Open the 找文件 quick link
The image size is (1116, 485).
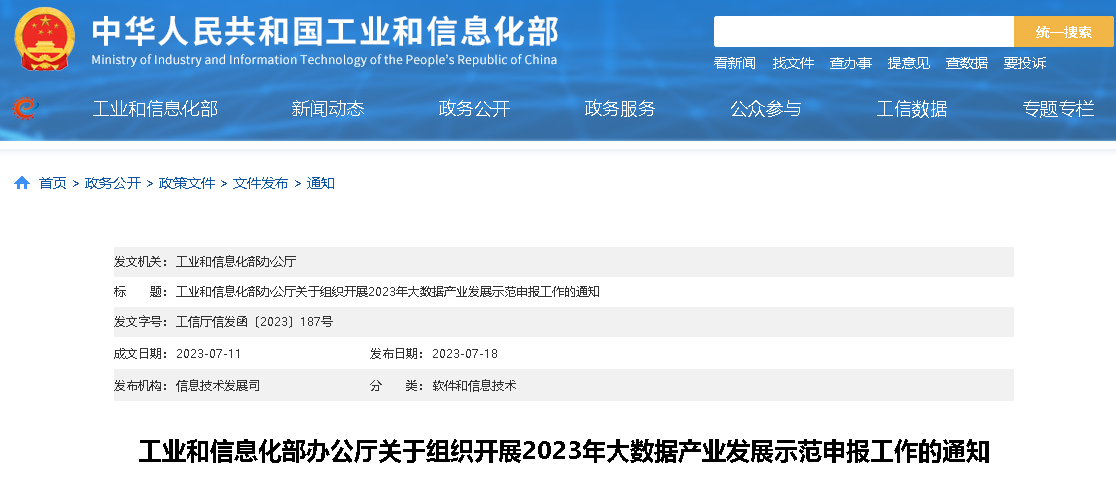click(x=793, y=63)
